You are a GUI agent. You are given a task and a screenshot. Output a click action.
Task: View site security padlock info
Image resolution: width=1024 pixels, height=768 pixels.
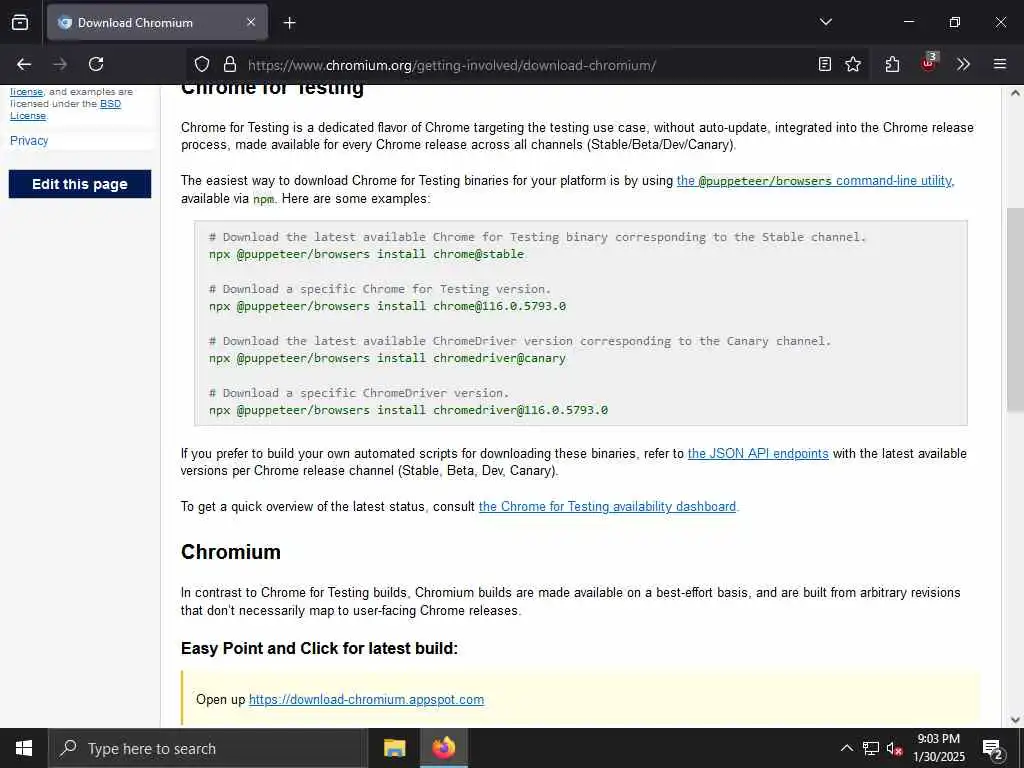(229, 64)
